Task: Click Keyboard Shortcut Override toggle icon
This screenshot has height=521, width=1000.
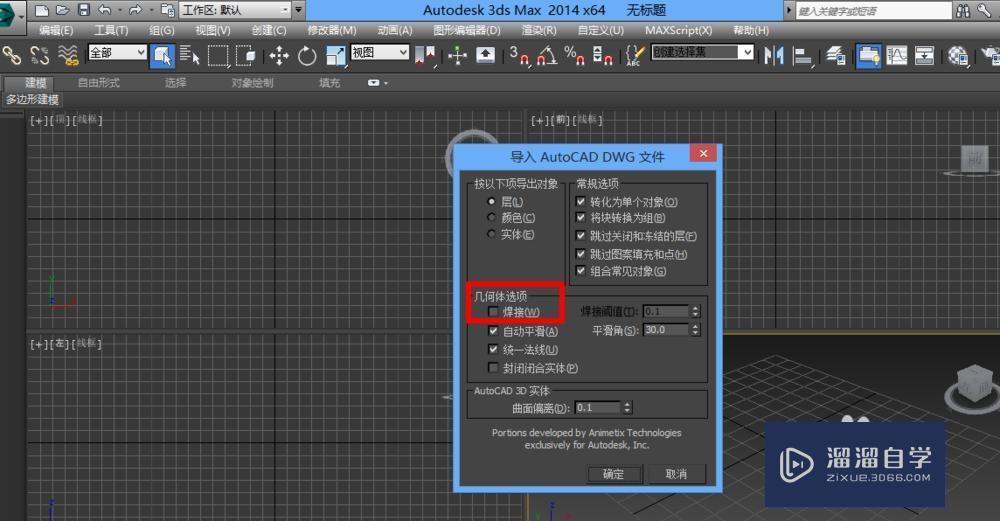Action: click(485, 55)
